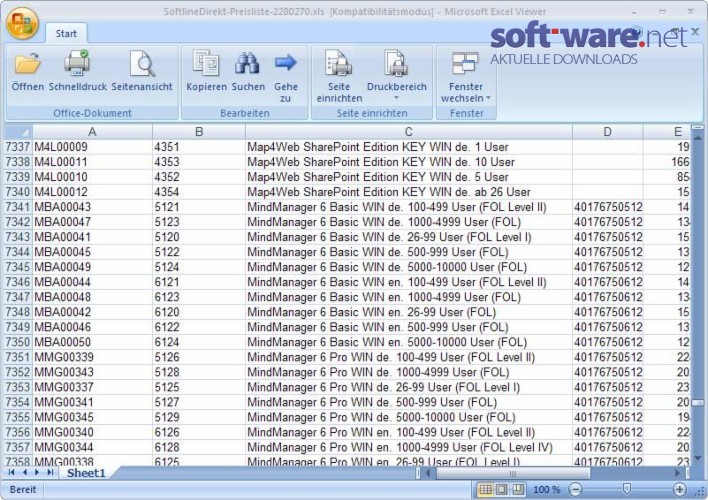
Task: Click the select-all corner button
Action: [x=18, y=131]
